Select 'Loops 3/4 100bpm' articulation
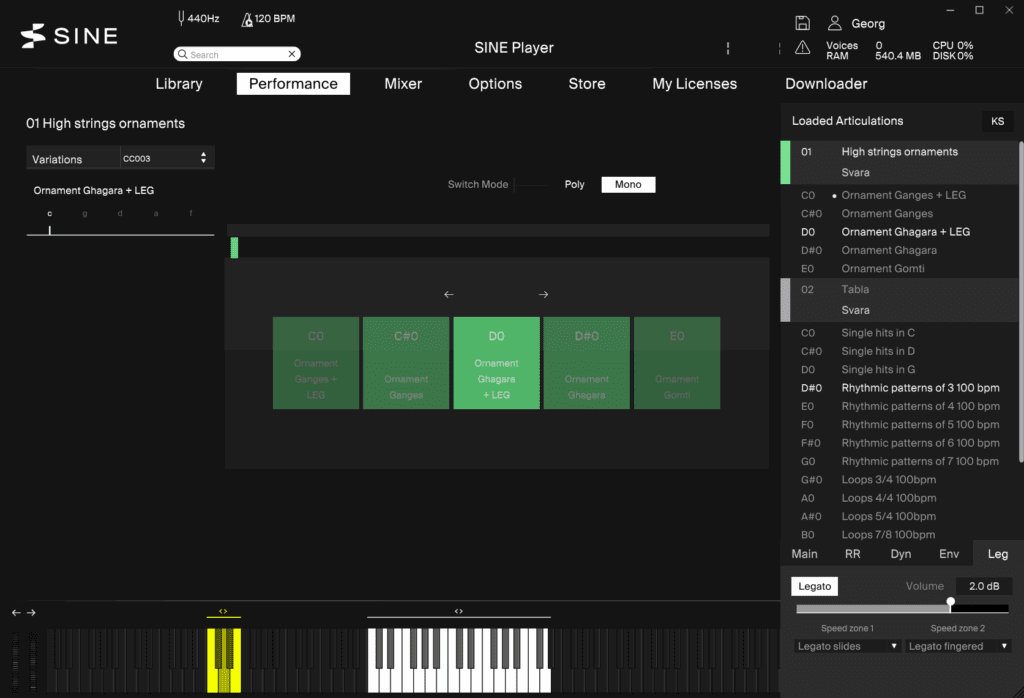 pyautogui.click(x=901, y=479)
